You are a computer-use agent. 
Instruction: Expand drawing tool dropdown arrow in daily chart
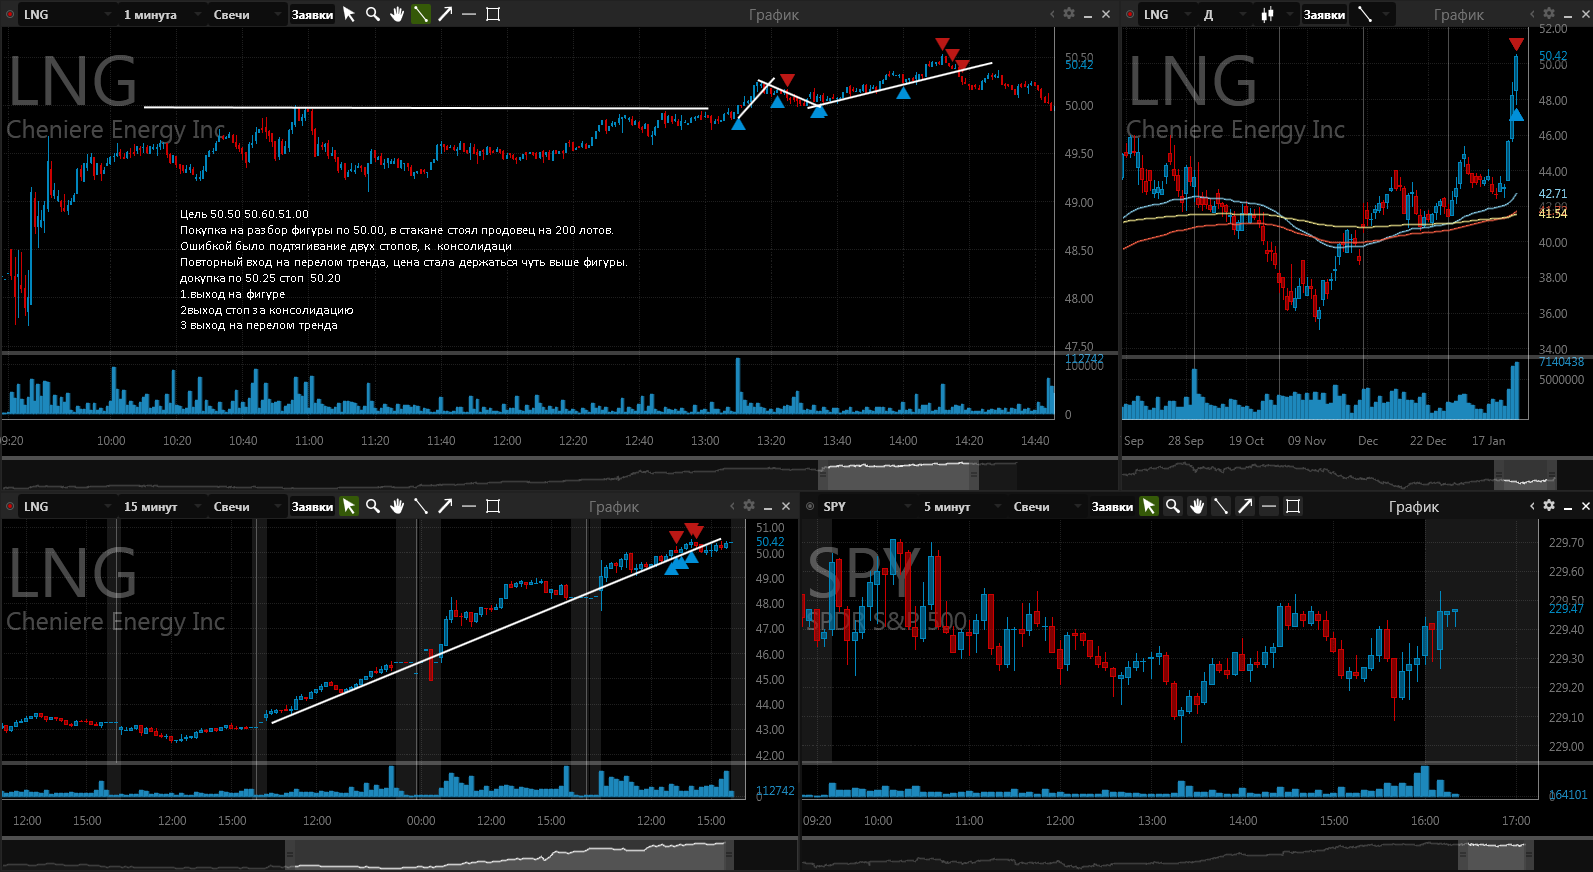point(1386,15)
